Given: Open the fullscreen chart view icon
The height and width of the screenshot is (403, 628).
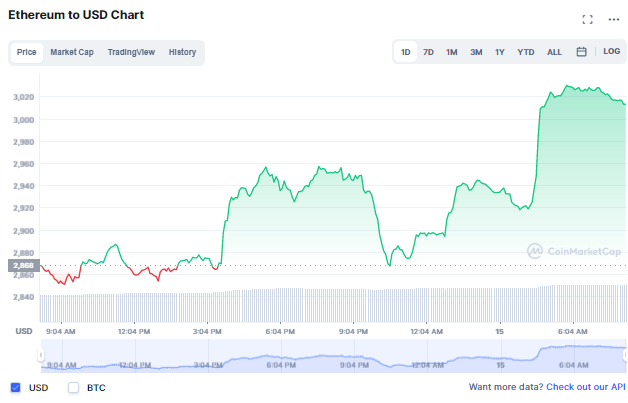Looking at the screenshot, I should (587, 19).
